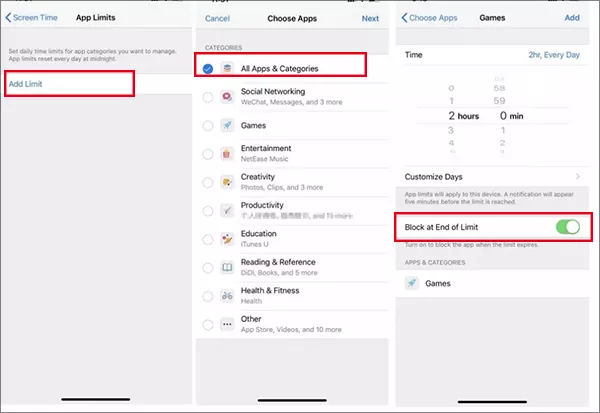The image size is (600, 413).
Task: Tap the Games rocket icon in category list
Action: pos(228,126)
